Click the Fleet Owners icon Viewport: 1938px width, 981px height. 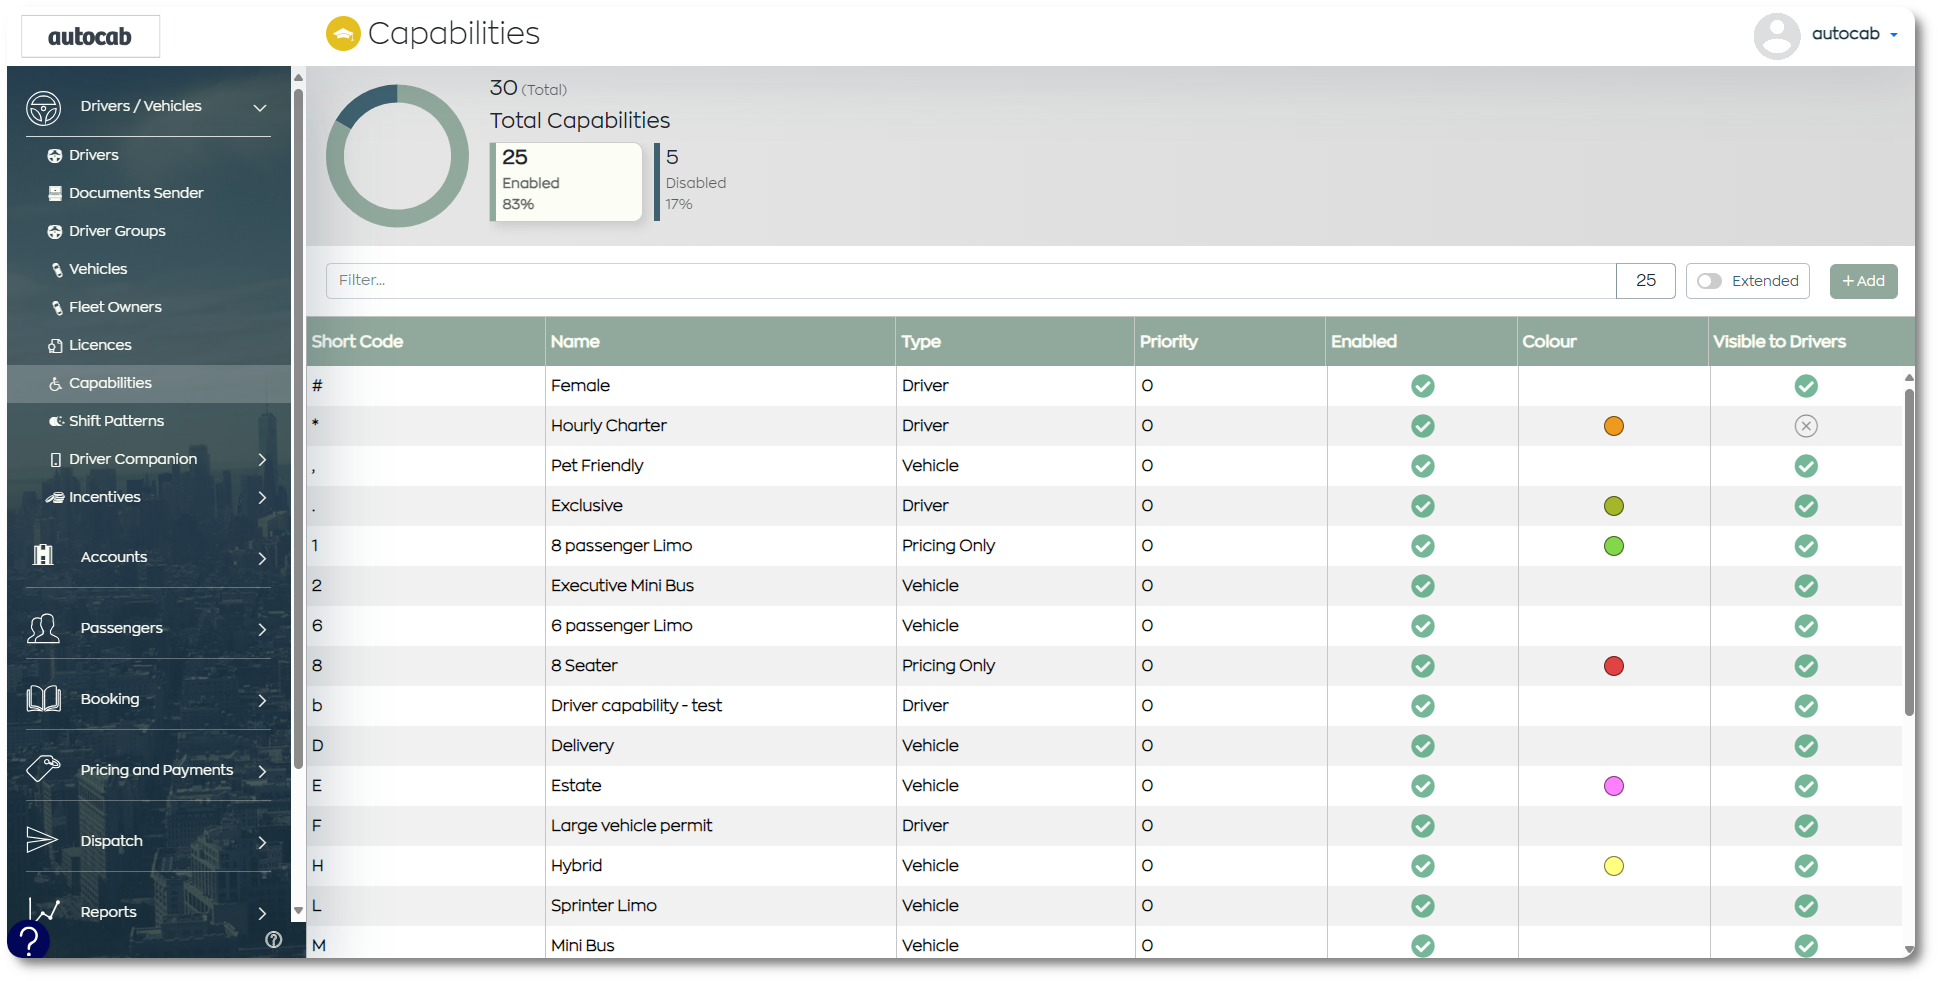click(x=57, y=308)
